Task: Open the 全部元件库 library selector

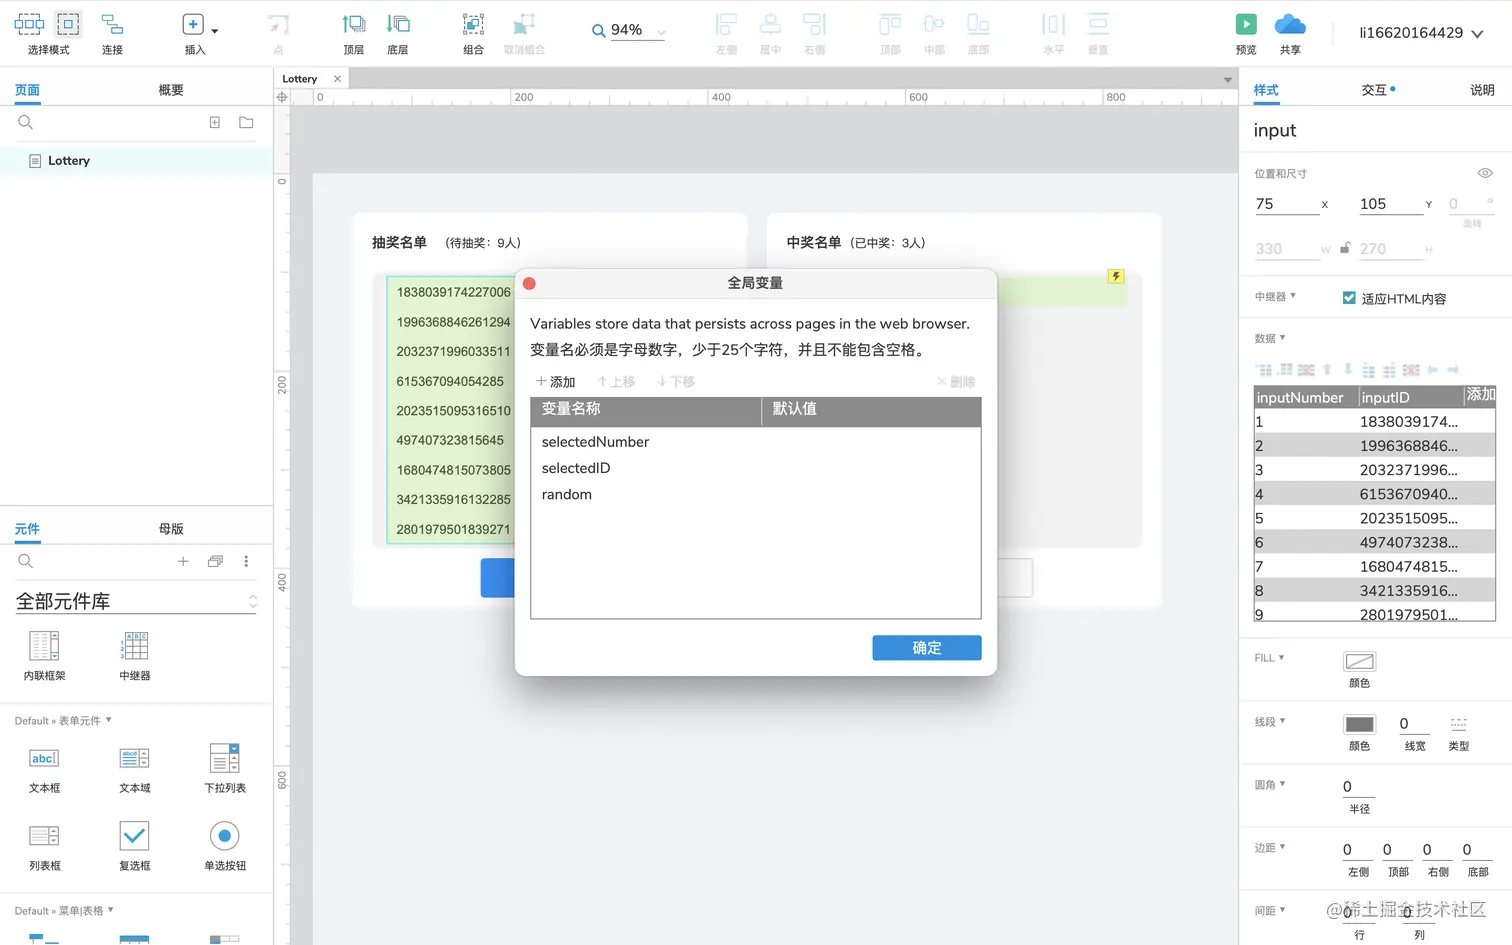Action: (136, 601)
